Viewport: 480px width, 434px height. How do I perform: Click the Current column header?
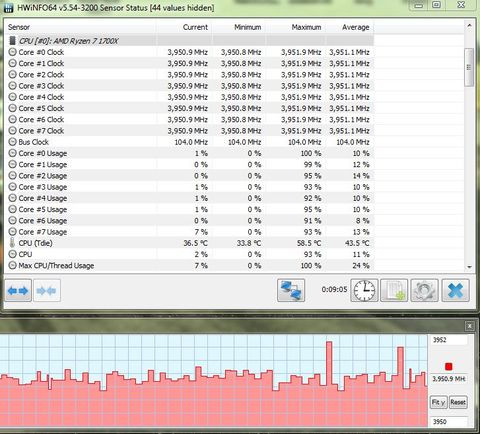(x=184, y=27)
